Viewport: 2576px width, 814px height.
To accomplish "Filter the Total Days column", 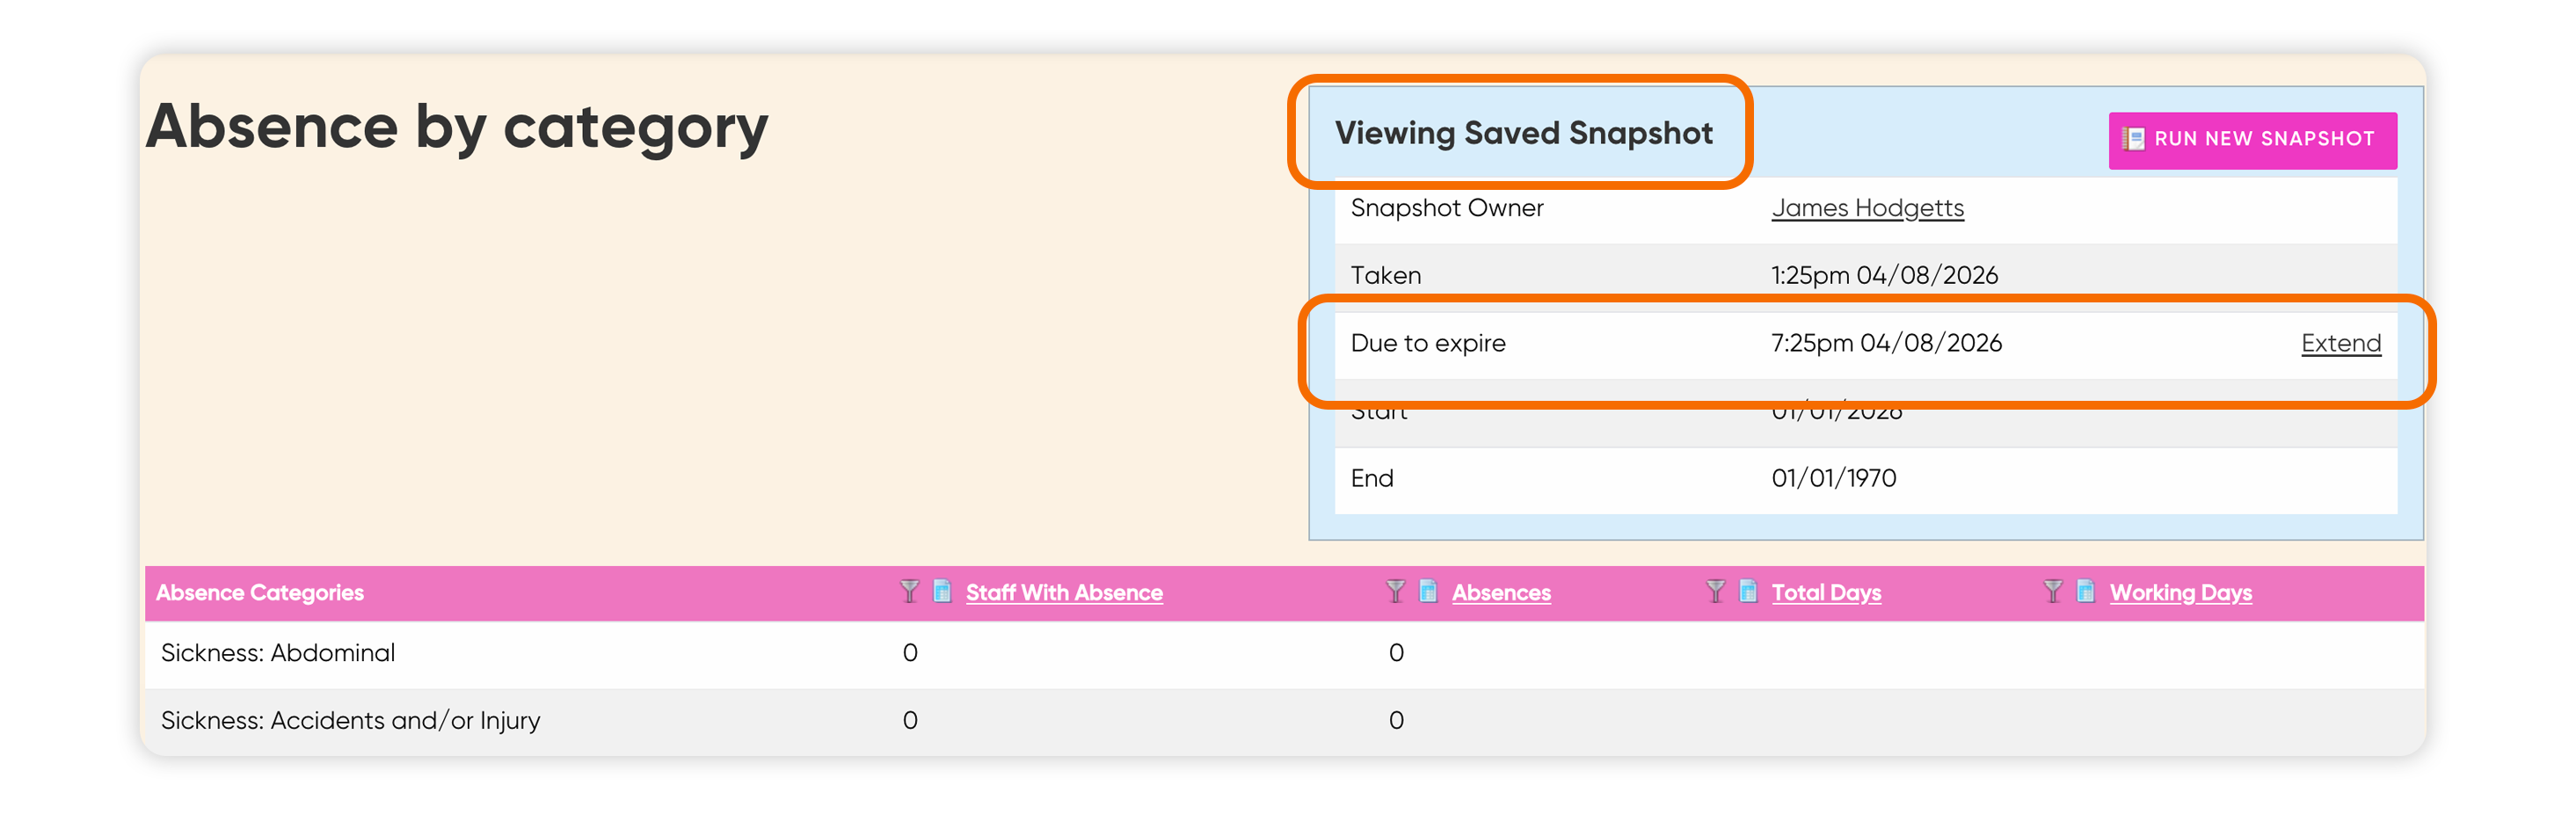I will coord(1715,591).
